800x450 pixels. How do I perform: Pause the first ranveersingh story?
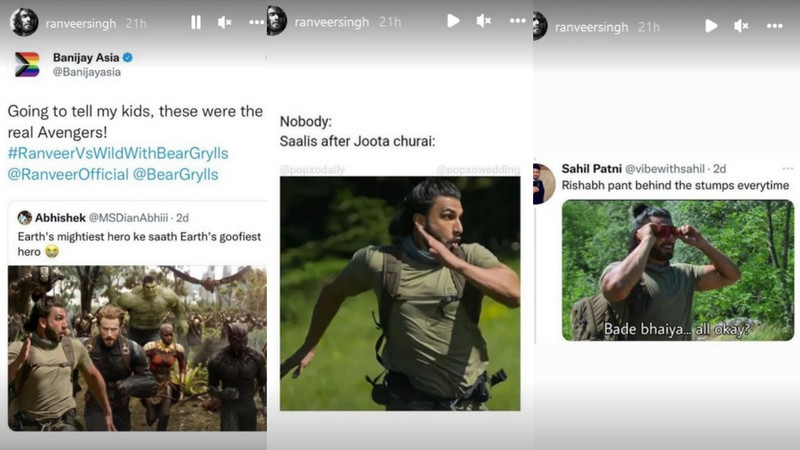coord(196,22)
